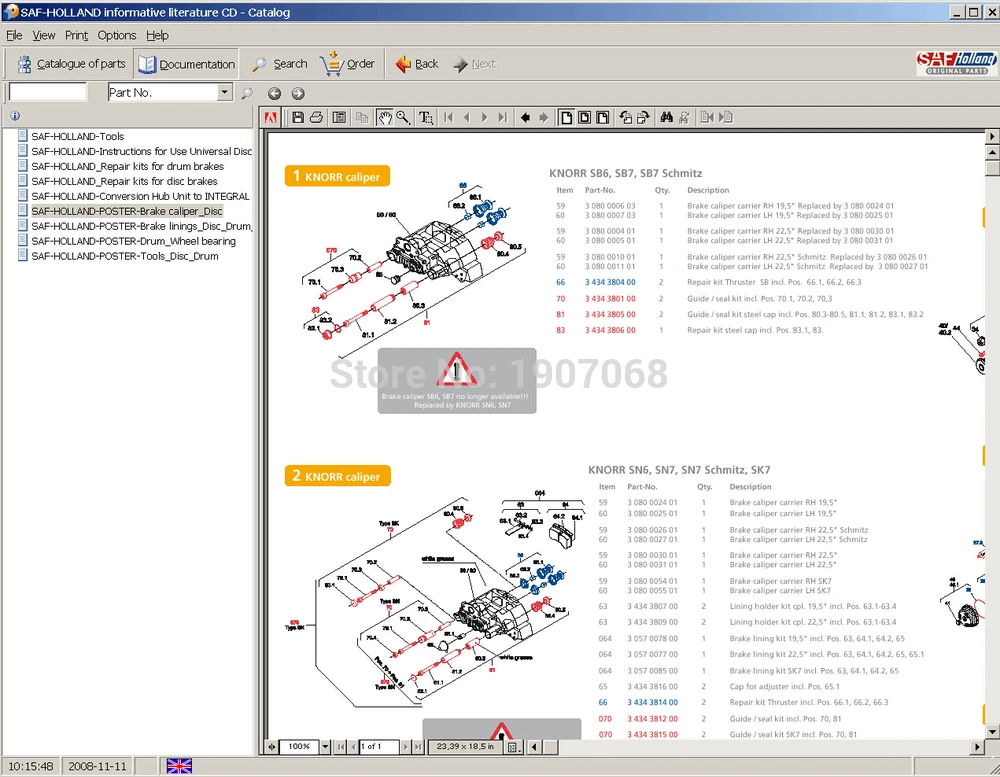Select POSTER-Brake caliper_Disc document
Image resolution: width=1000 pixels, height=777 pixels.
(x=127, y=211)
